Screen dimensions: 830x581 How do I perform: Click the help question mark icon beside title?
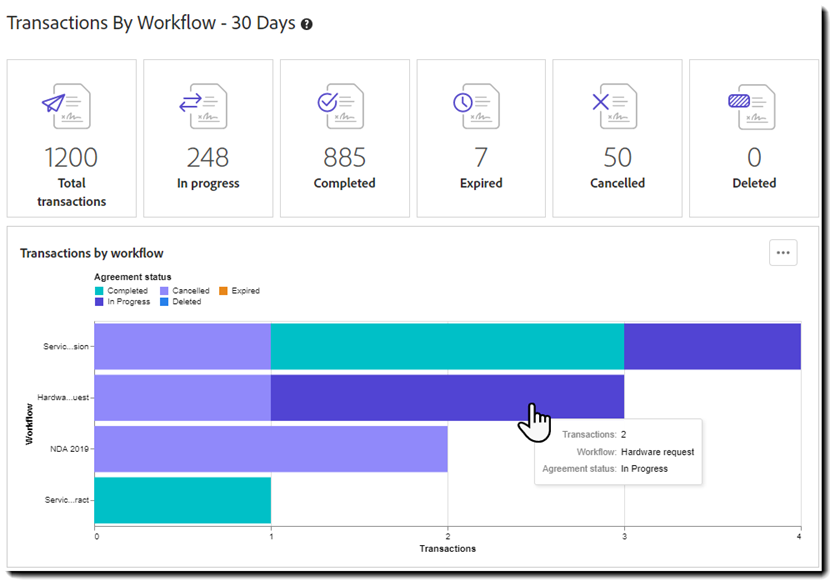coord(307,24)
